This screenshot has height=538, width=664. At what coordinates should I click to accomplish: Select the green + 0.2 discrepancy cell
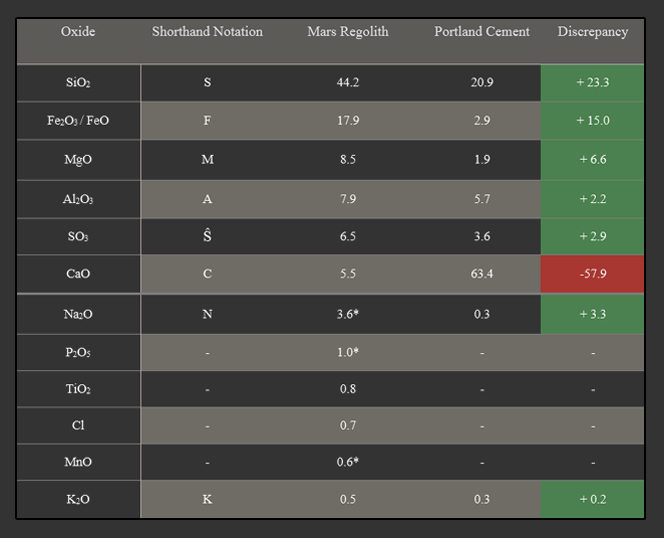[x=592, y=499]
